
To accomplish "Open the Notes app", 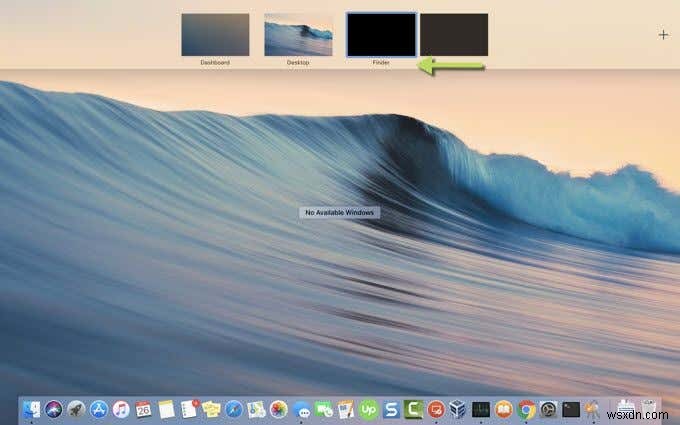I will click(x=166, y=409).
